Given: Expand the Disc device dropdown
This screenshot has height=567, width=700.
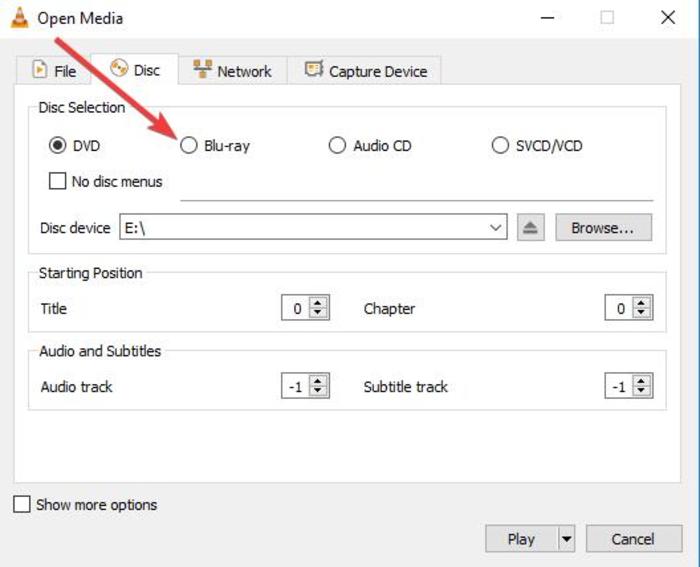Looking at the screenshot, I should coord(497,228).
